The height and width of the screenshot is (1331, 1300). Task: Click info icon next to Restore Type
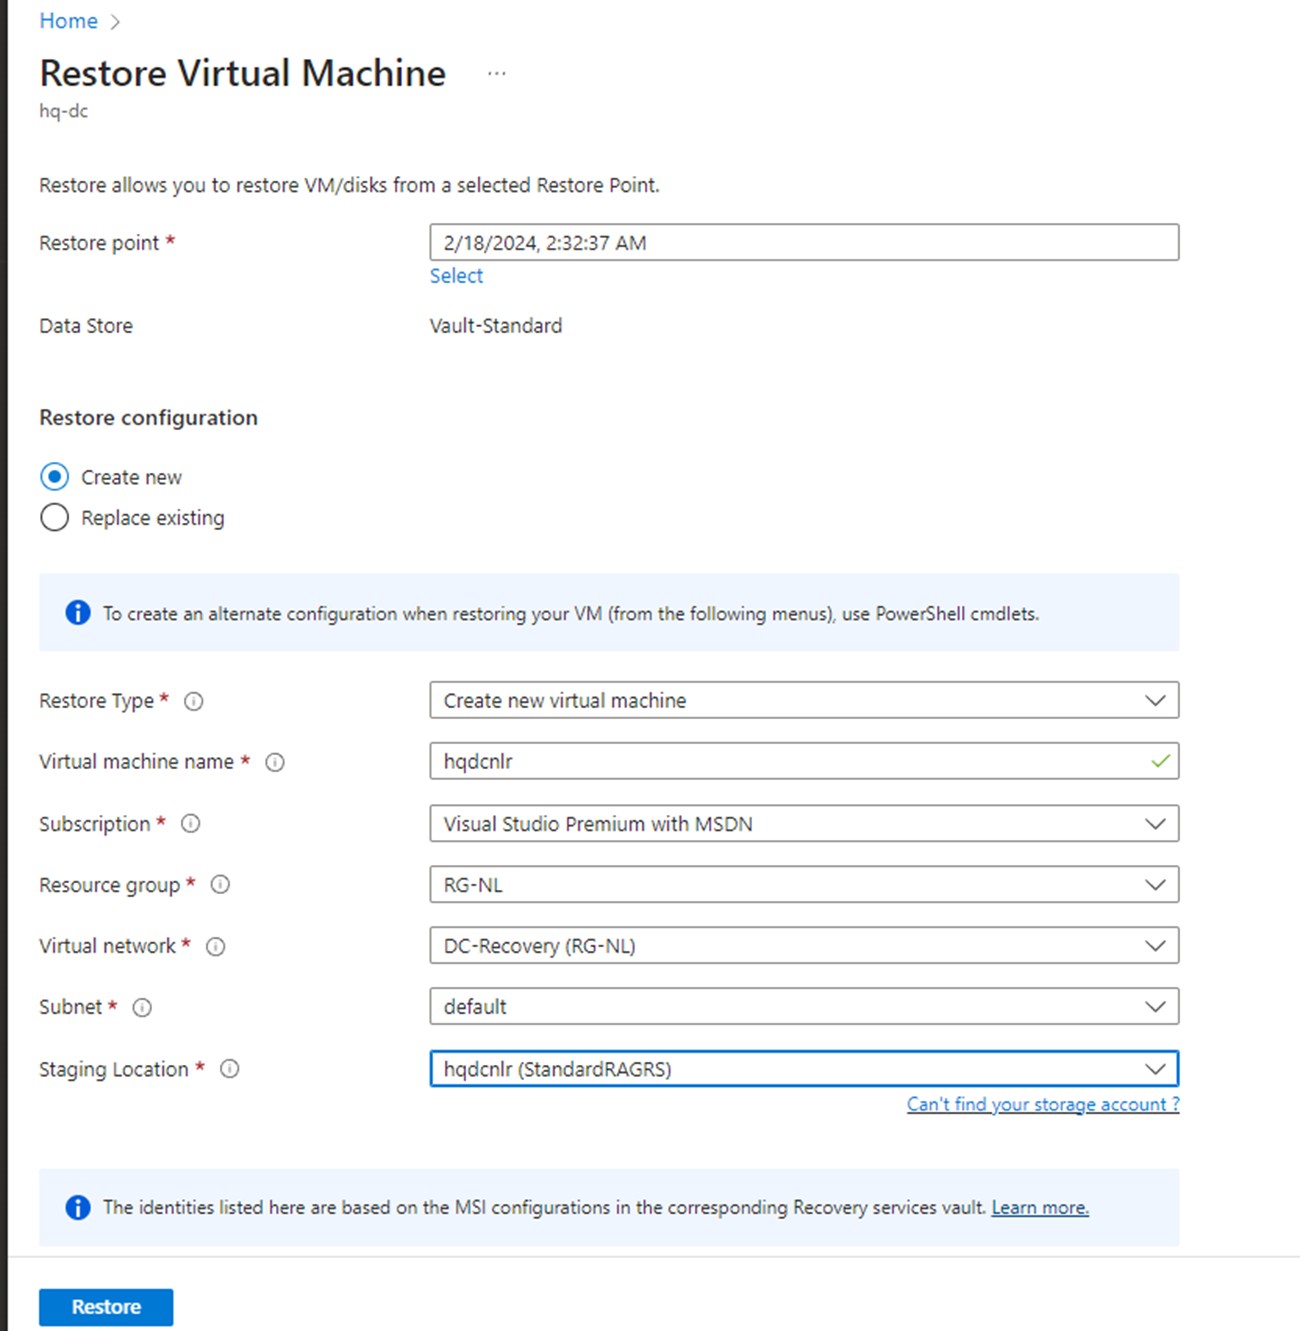point(194,701)
